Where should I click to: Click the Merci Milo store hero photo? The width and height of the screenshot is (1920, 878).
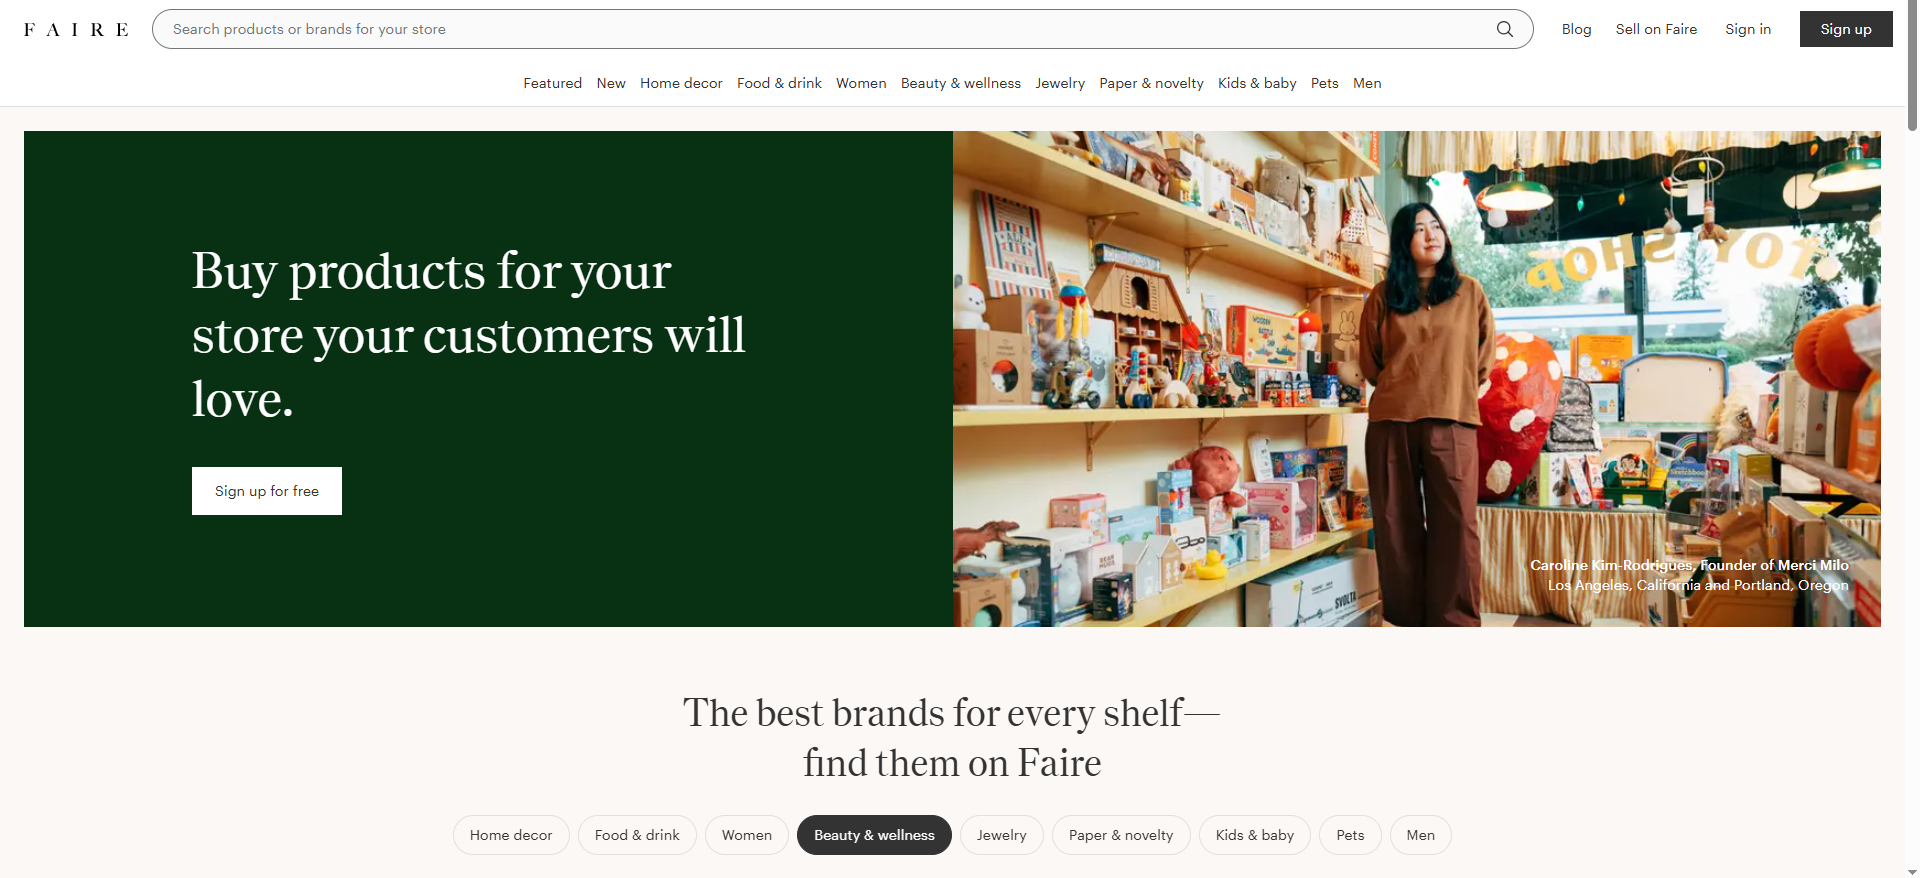click(1416, 379)
